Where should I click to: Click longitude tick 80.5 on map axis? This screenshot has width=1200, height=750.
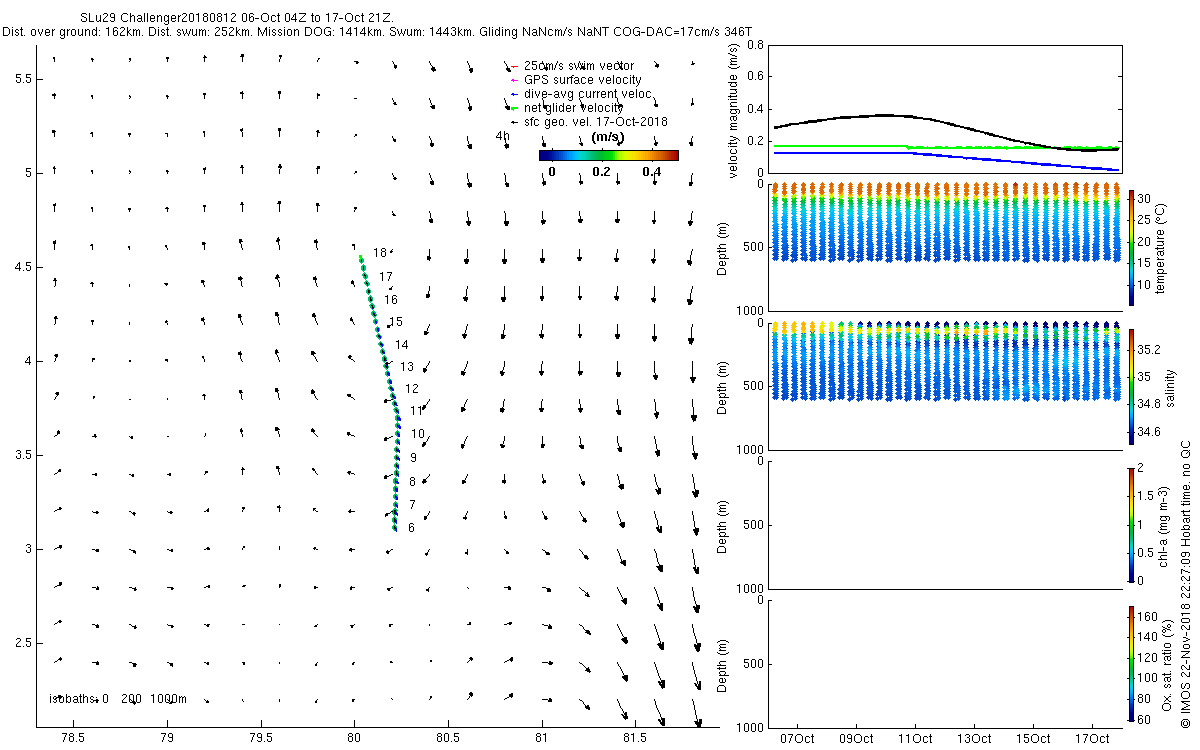tap(448, 739)
